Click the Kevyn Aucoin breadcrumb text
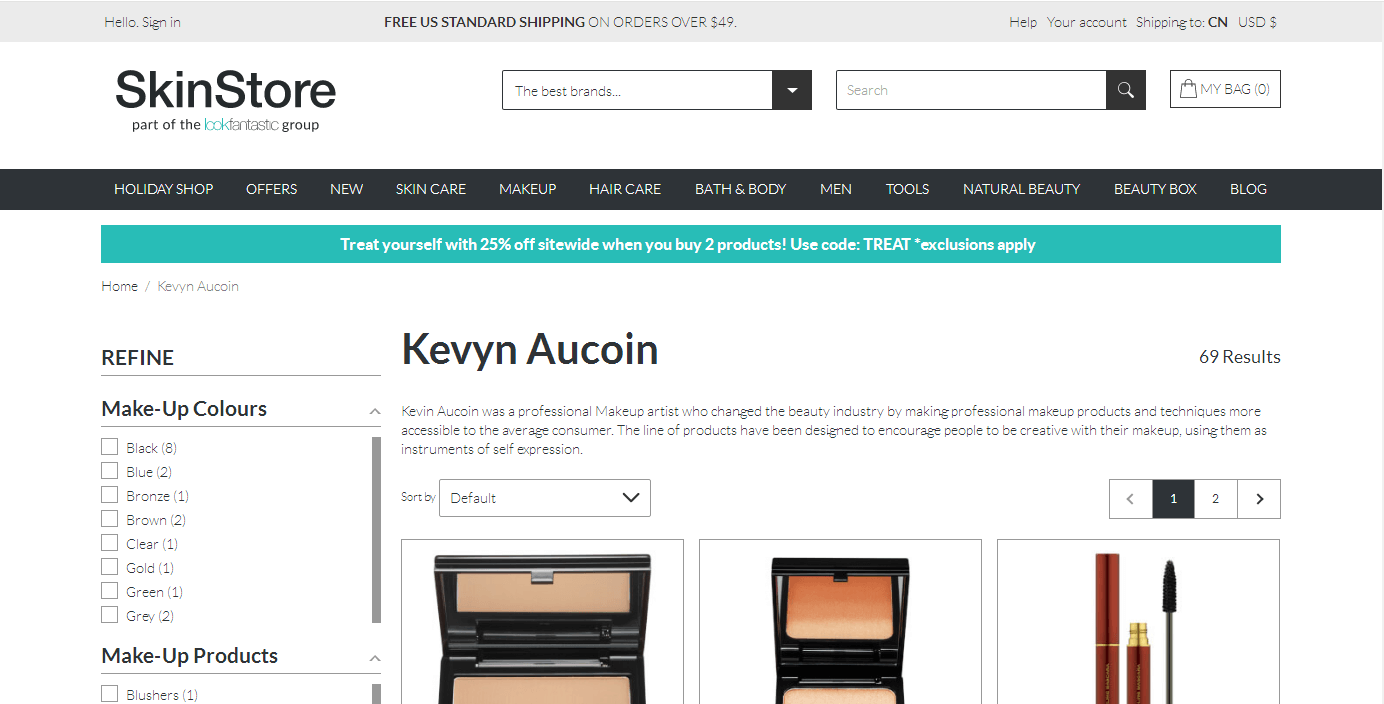1384x704 pixels. 198,286
